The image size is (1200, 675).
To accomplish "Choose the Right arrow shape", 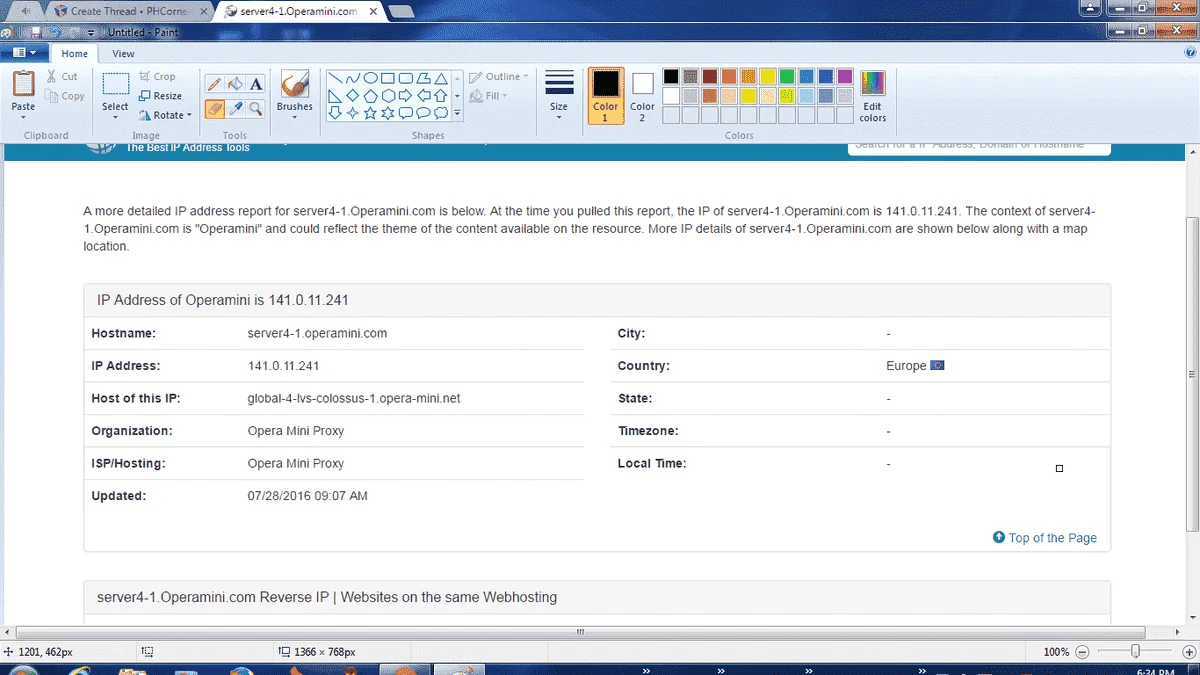I will tap(405, 96).
